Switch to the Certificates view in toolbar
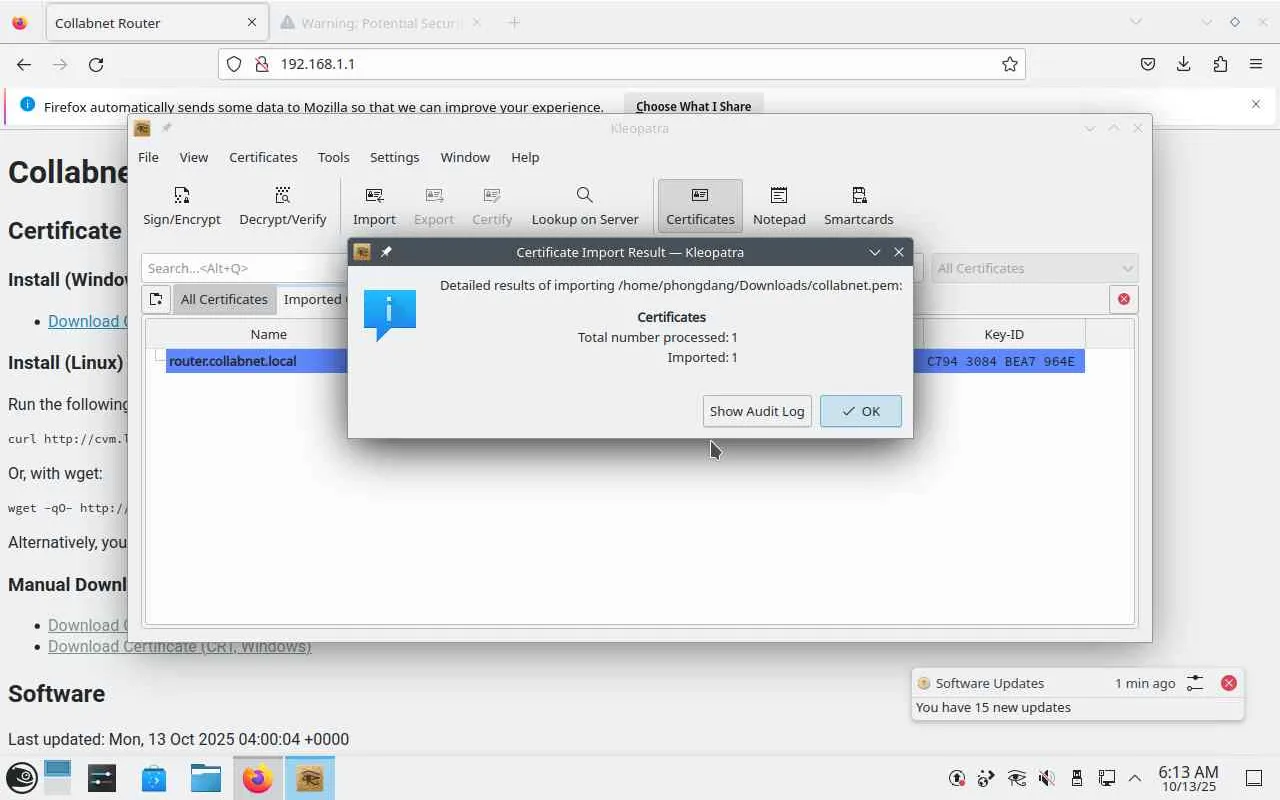This screenshot has width=1280, height=800. tap(700, 206)
